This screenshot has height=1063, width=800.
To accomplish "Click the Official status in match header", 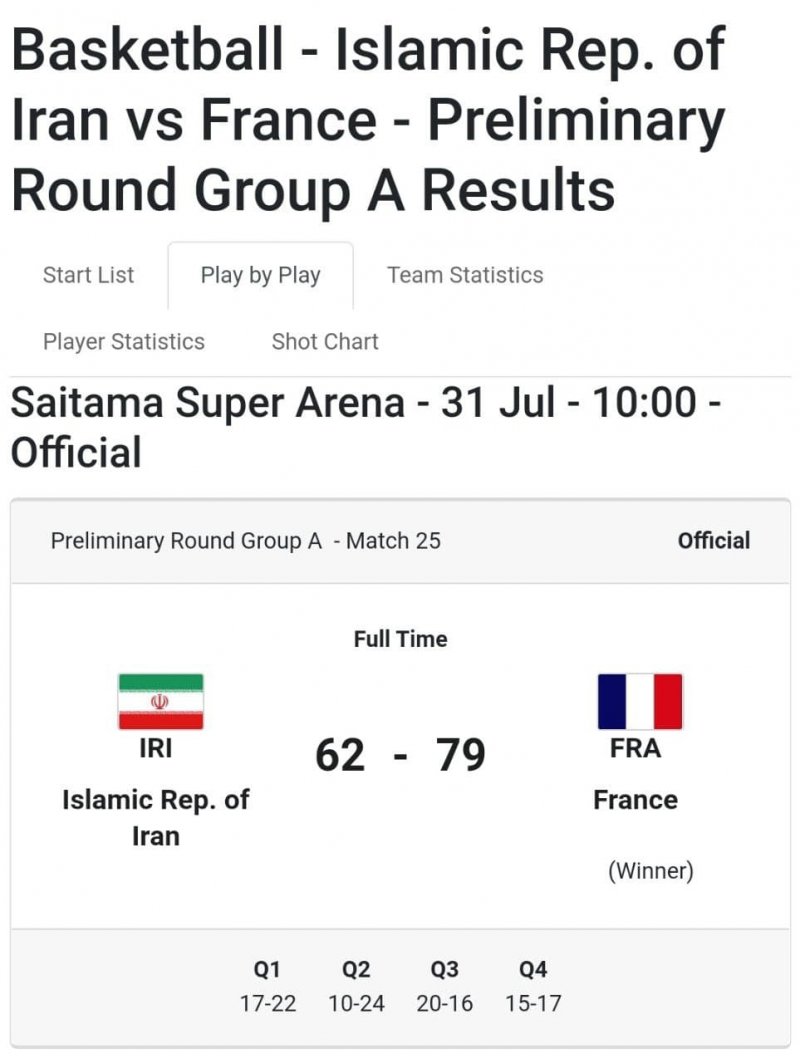I will tap(713, 541).
